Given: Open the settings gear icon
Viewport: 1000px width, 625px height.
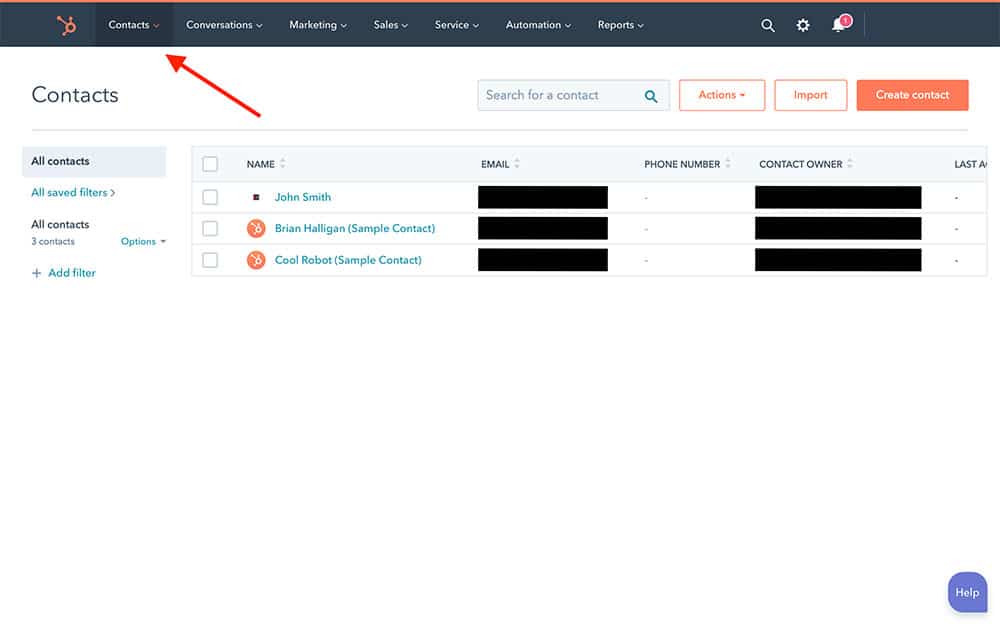Looking at the screenshot, I should [x=803, y=25].
